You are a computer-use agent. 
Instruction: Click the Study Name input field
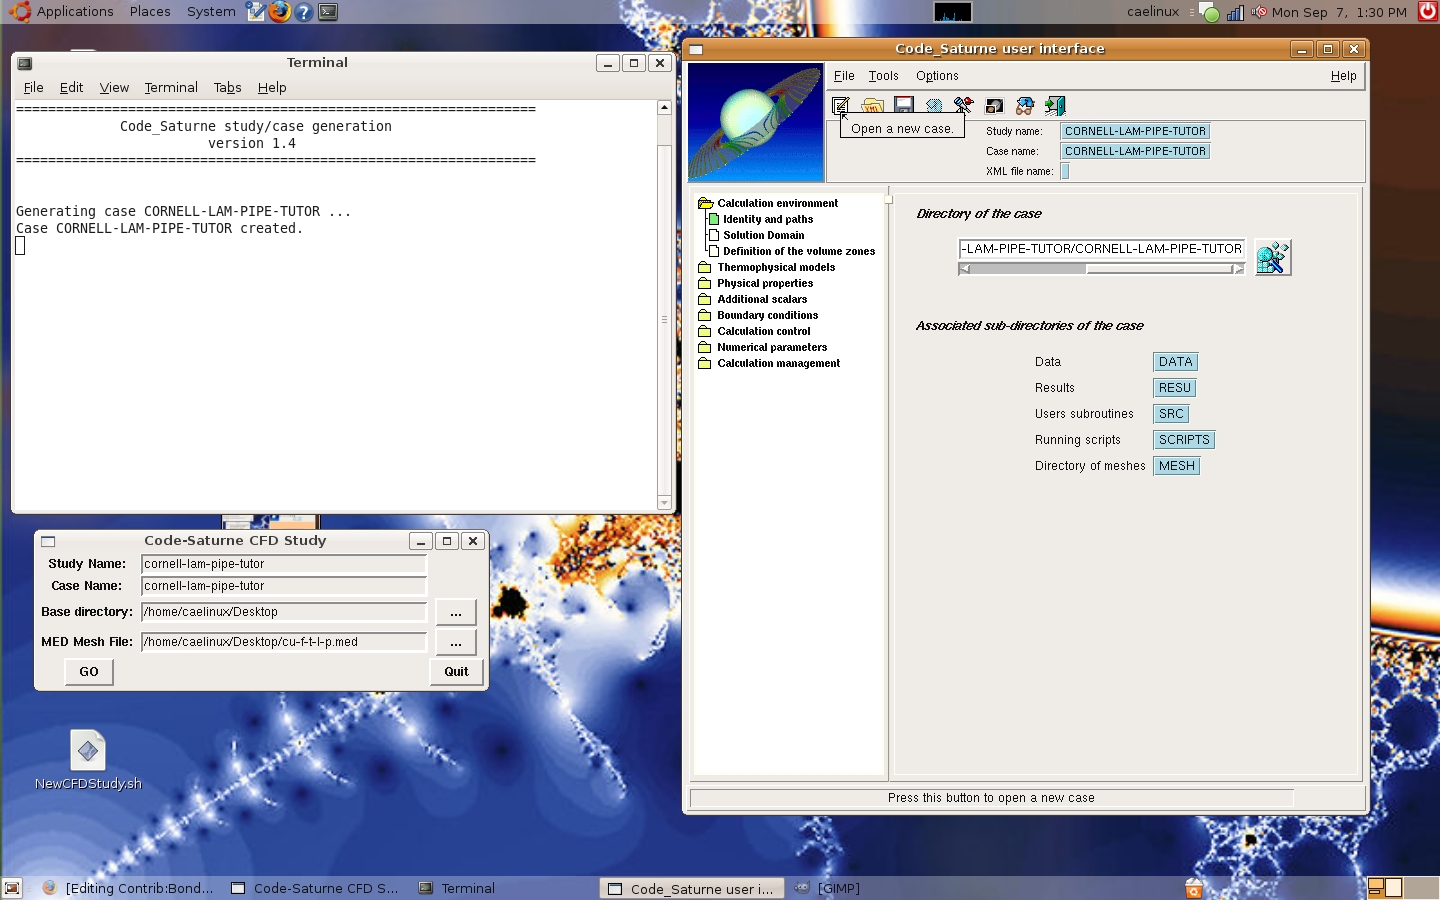point(284,564)
